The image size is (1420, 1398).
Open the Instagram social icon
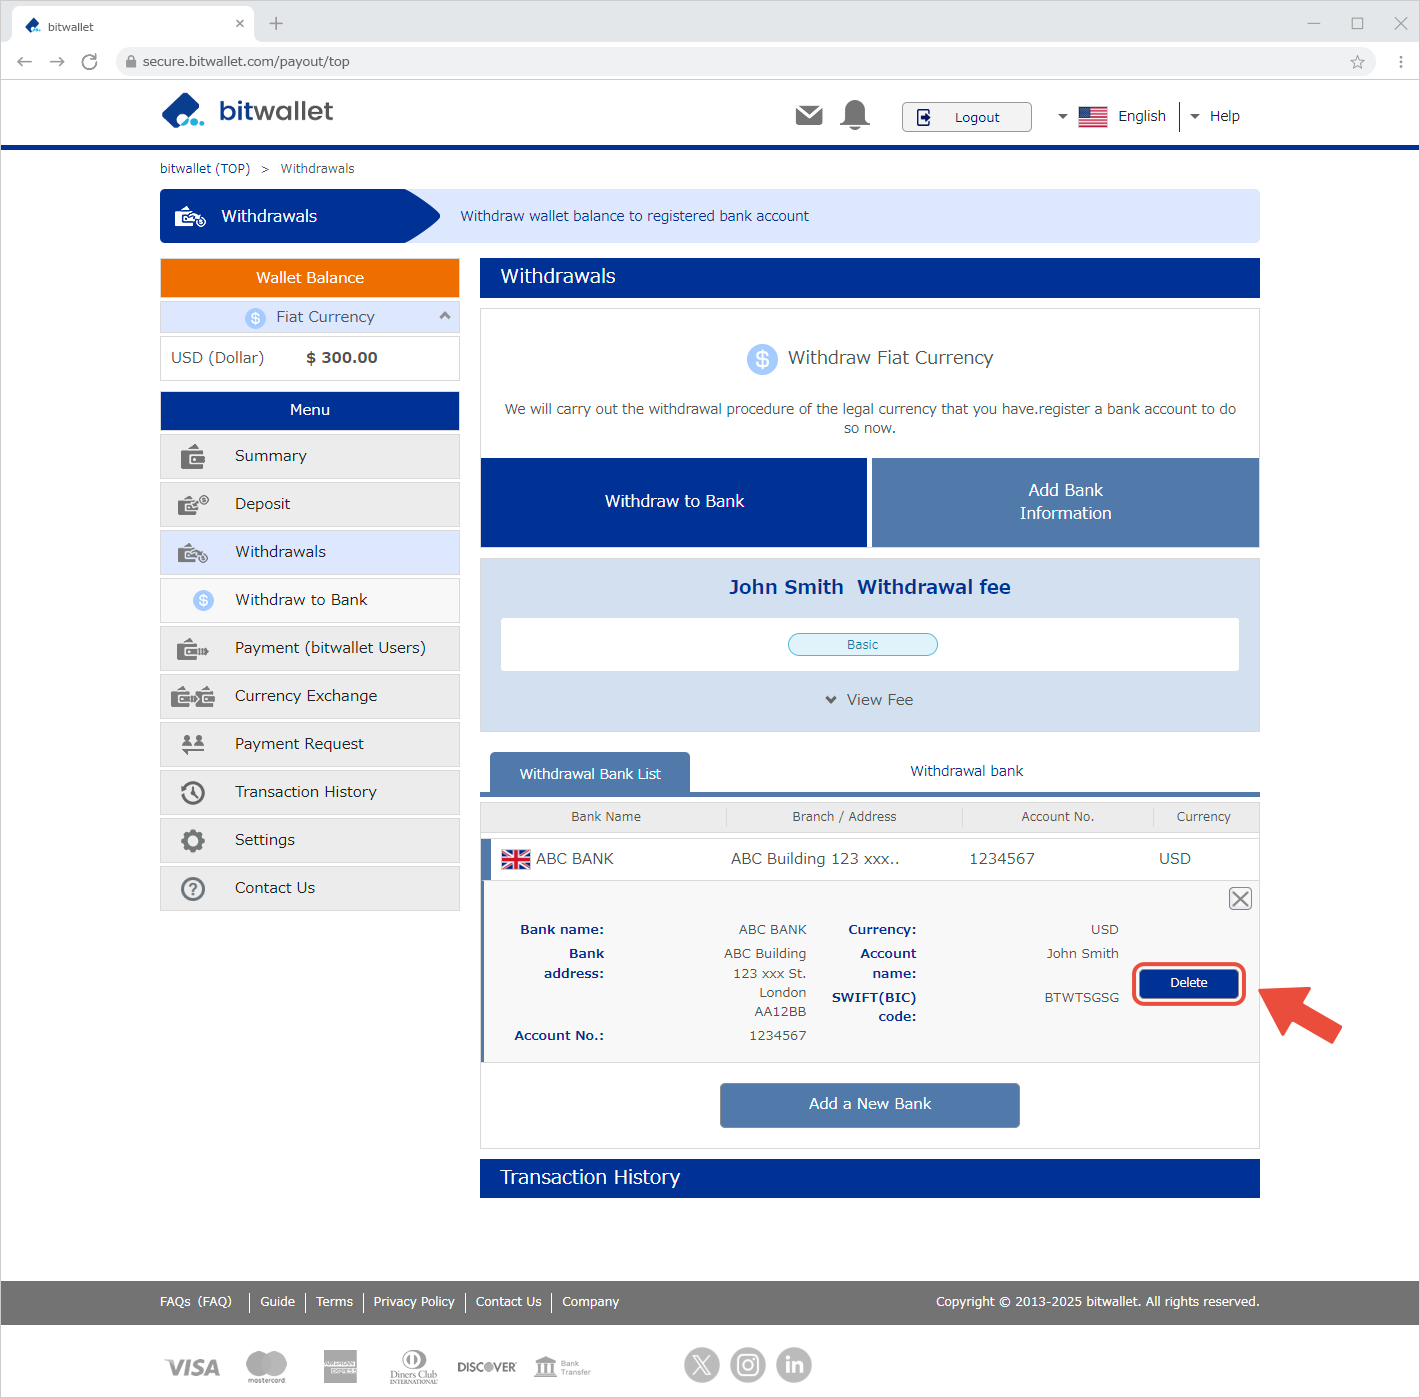748,1365
